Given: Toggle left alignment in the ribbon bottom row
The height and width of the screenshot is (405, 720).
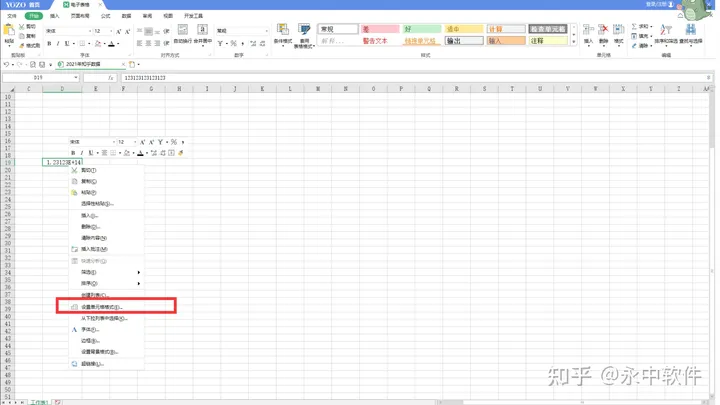Looking at the screenshot, I should click(x=140, y=44).
